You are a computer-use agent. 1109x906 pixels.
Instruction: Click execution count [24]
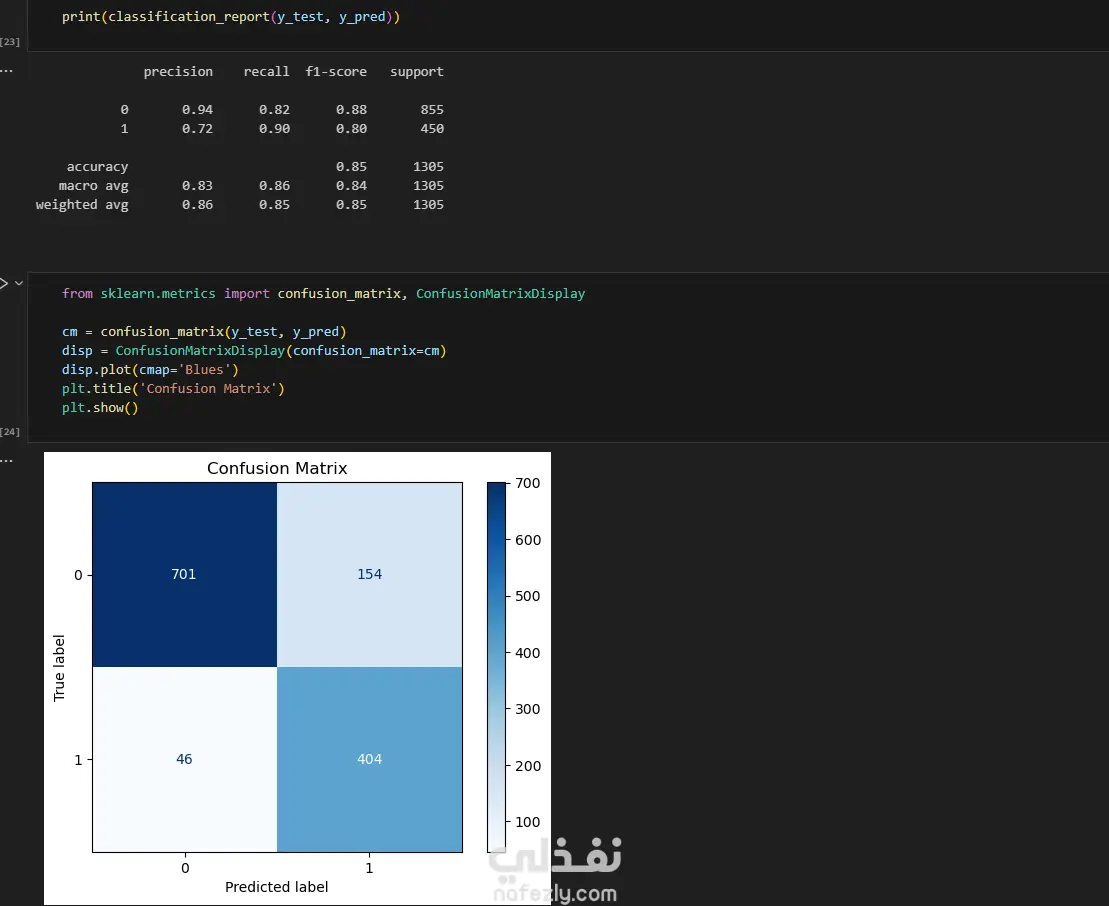[10, 431]
